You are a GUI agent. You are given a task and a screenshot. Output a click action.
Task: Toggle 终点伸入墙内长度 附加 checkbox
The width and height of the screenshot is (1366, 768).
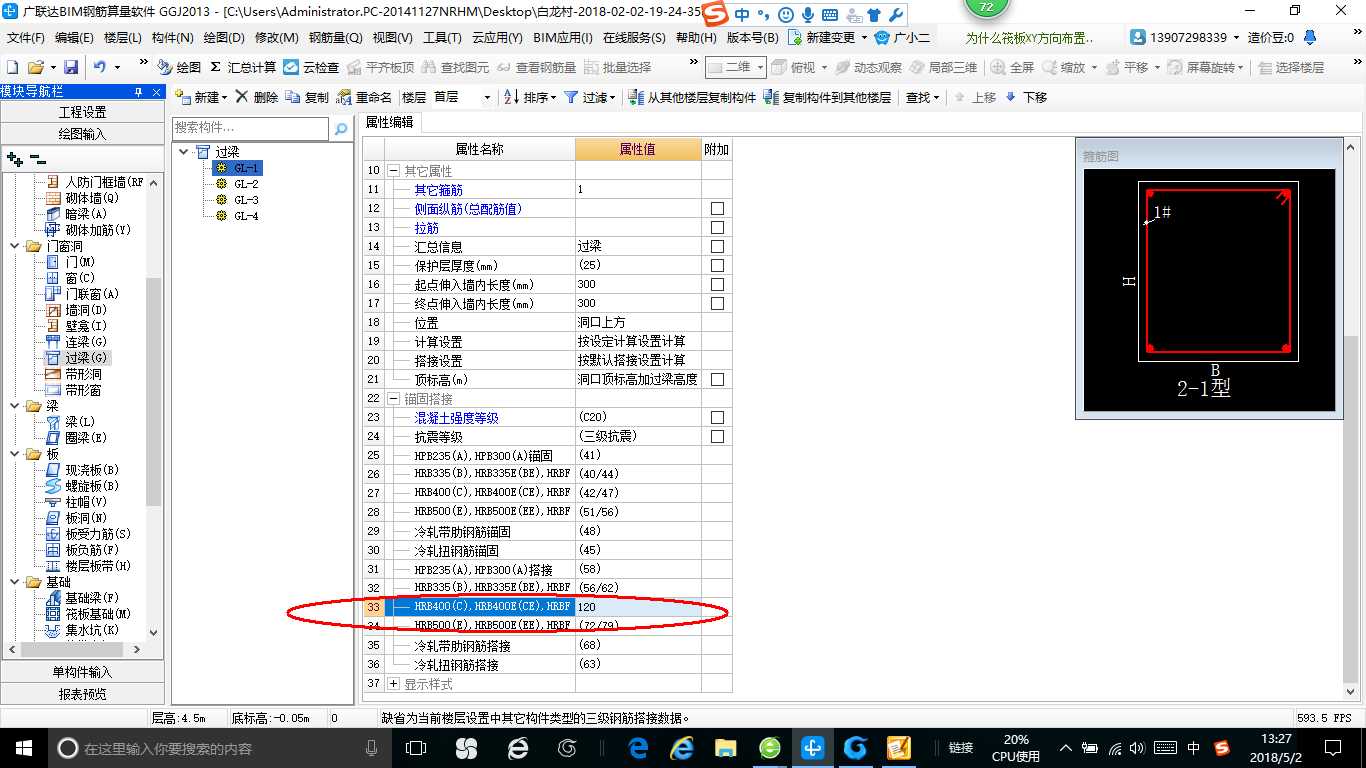(x=717, y=304)
